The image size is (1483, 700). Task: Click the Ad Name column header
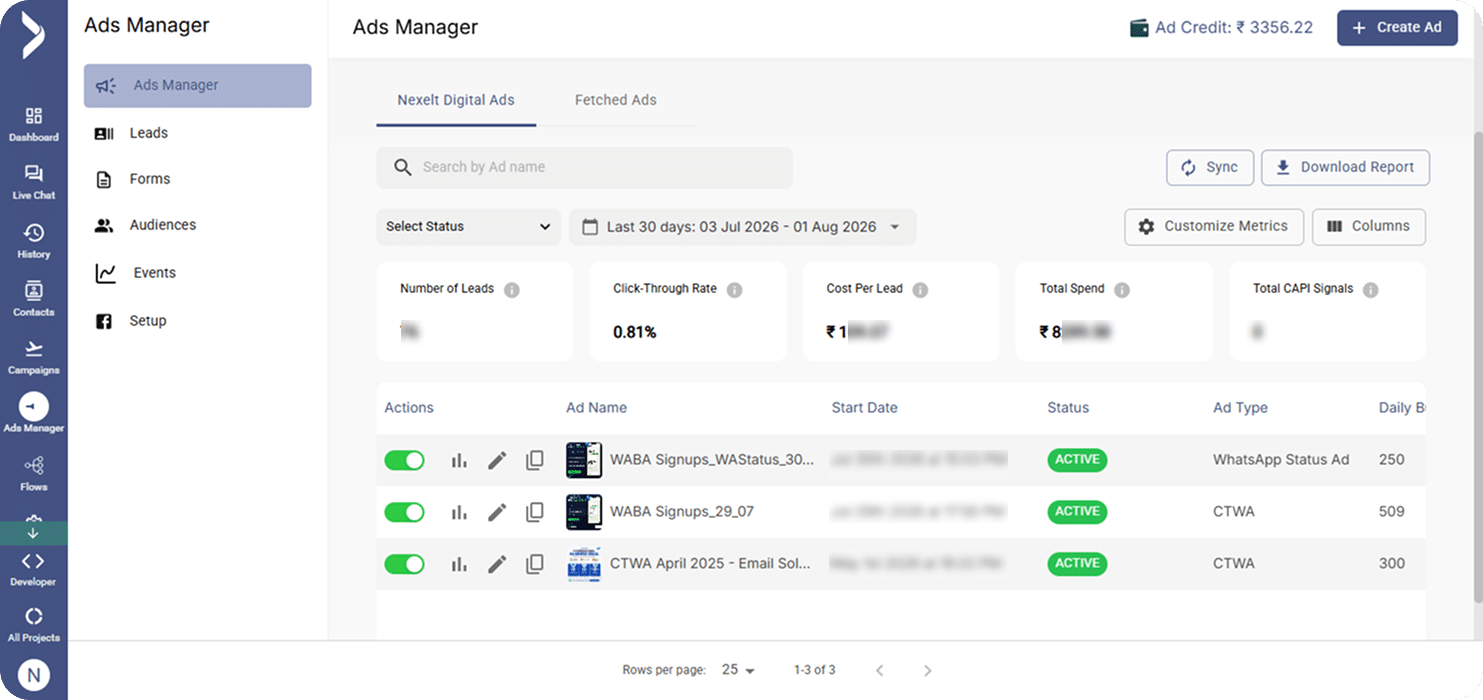(x=597, y=408)
